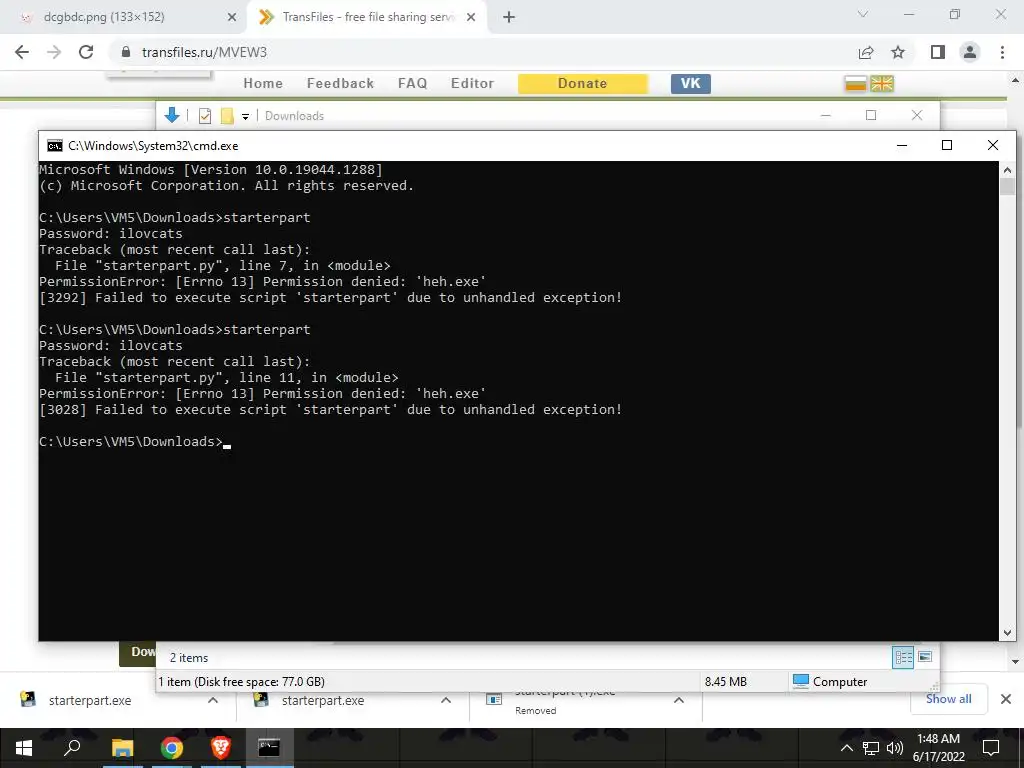Screen dimensions: 1024x768
Task: Click the 2 items status text
Action: point(189,658)
